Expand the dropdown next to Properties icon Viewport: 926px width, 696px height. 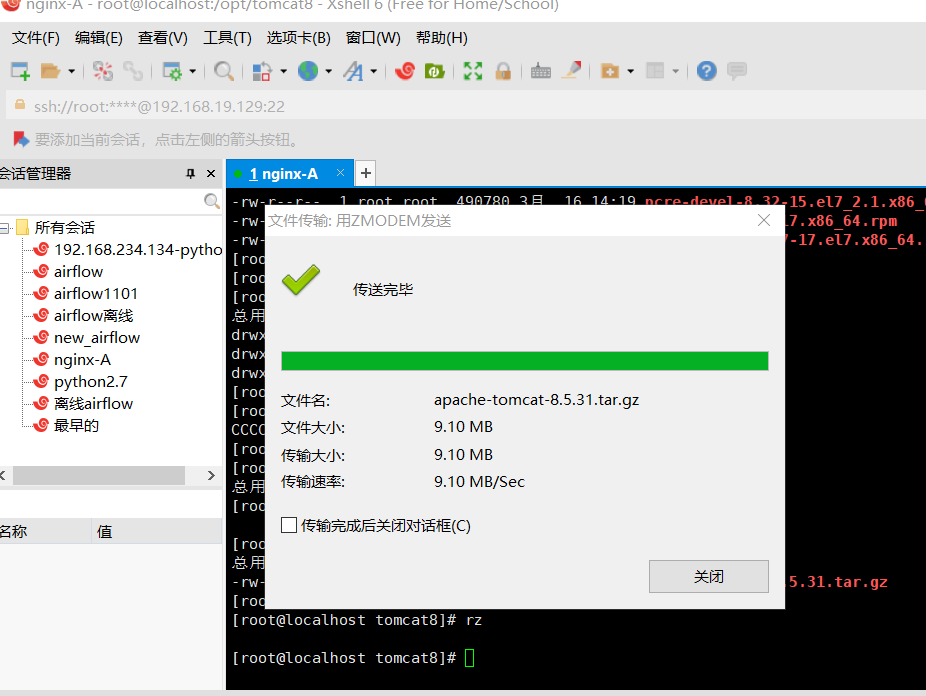pos(193,71)
